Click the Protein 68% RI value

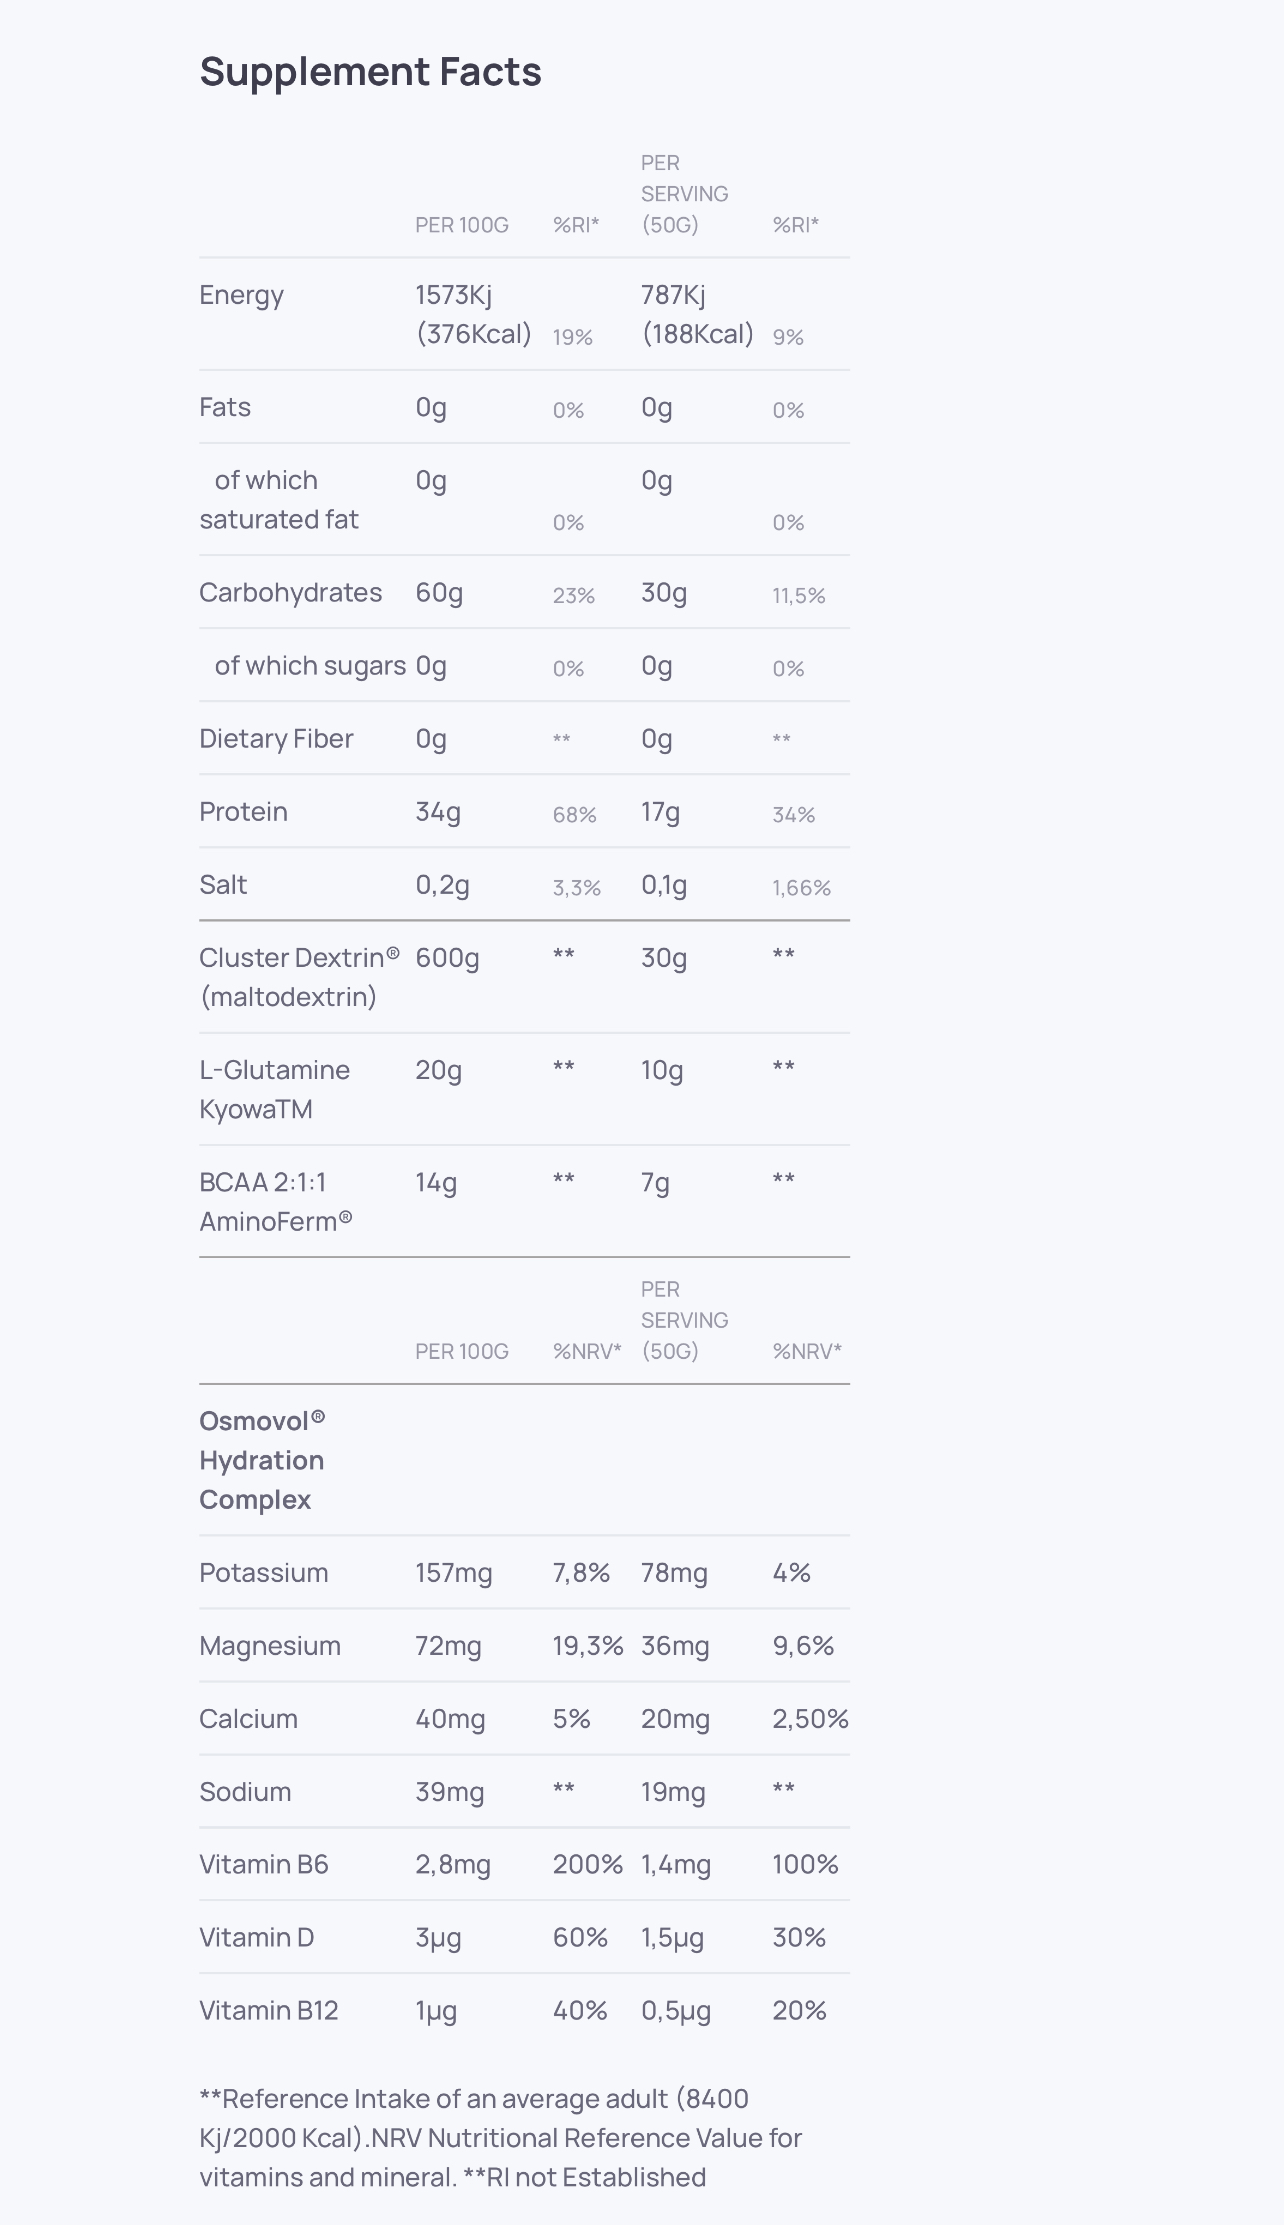pos(574,815)
